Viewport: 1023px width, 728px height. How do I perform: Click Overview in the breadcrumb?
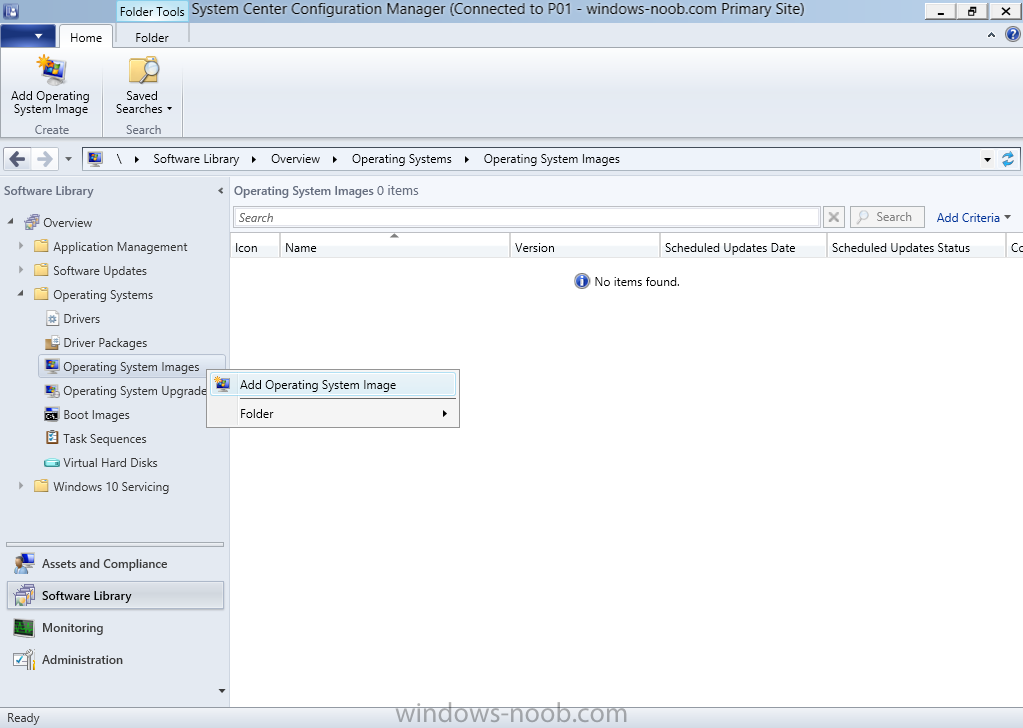tap(295, 159)
